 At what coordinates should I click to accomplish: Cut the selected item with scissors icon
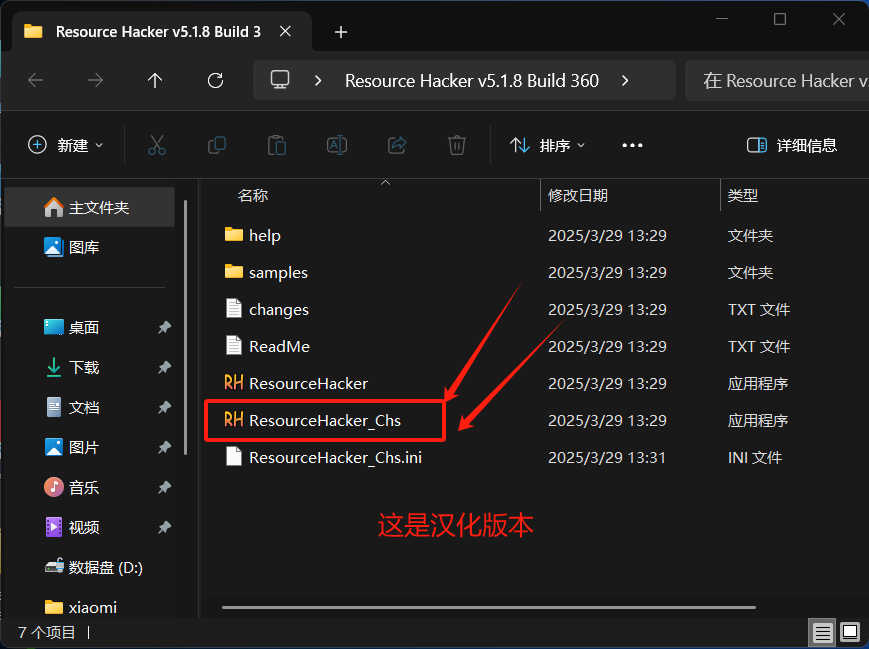click(157, 145)
